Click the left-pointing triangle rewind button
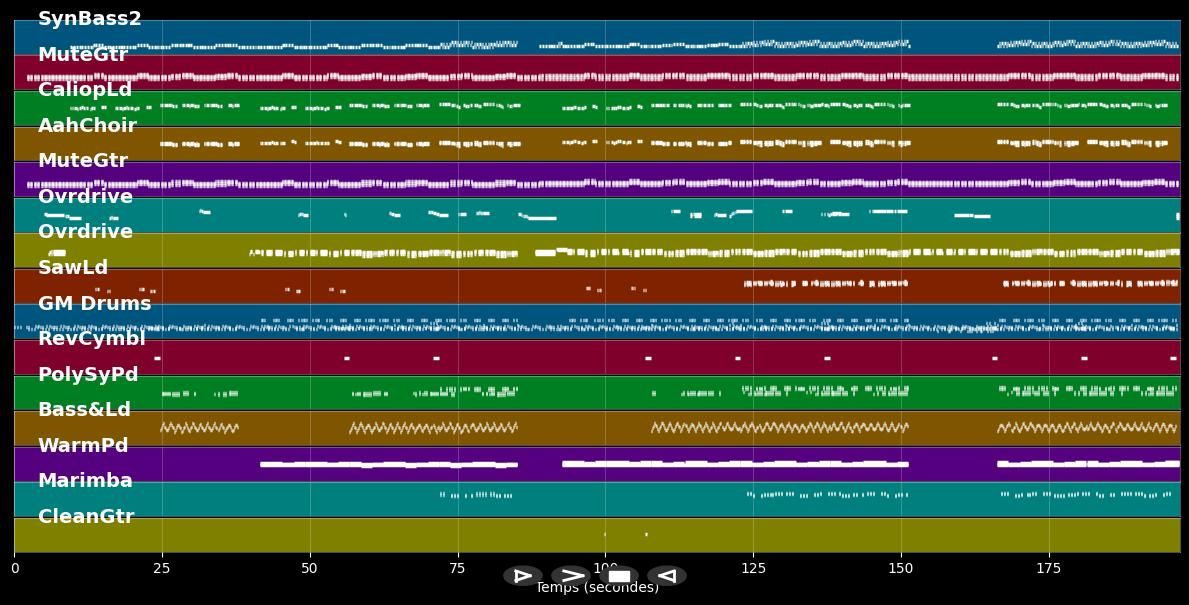 tap(666, 576)
